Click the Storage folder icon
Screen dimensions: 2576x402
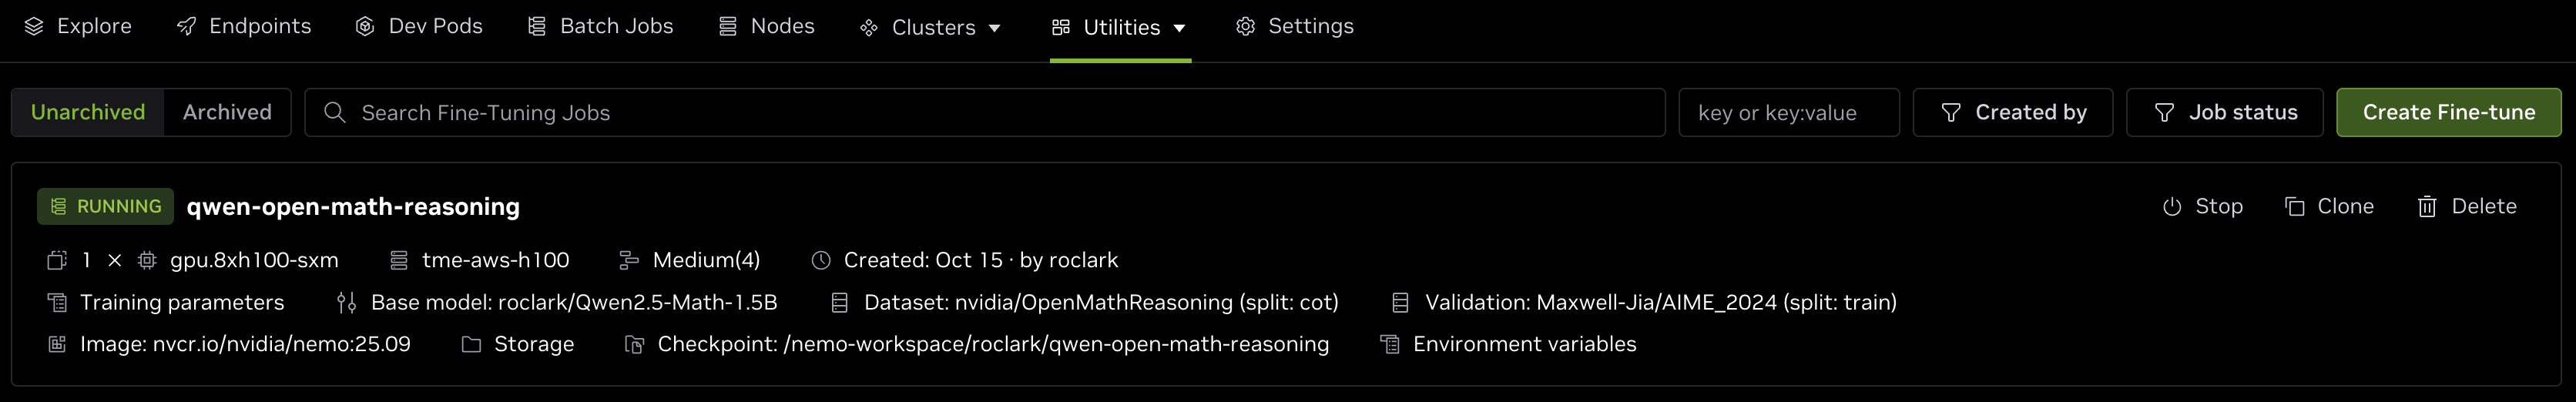471,344
